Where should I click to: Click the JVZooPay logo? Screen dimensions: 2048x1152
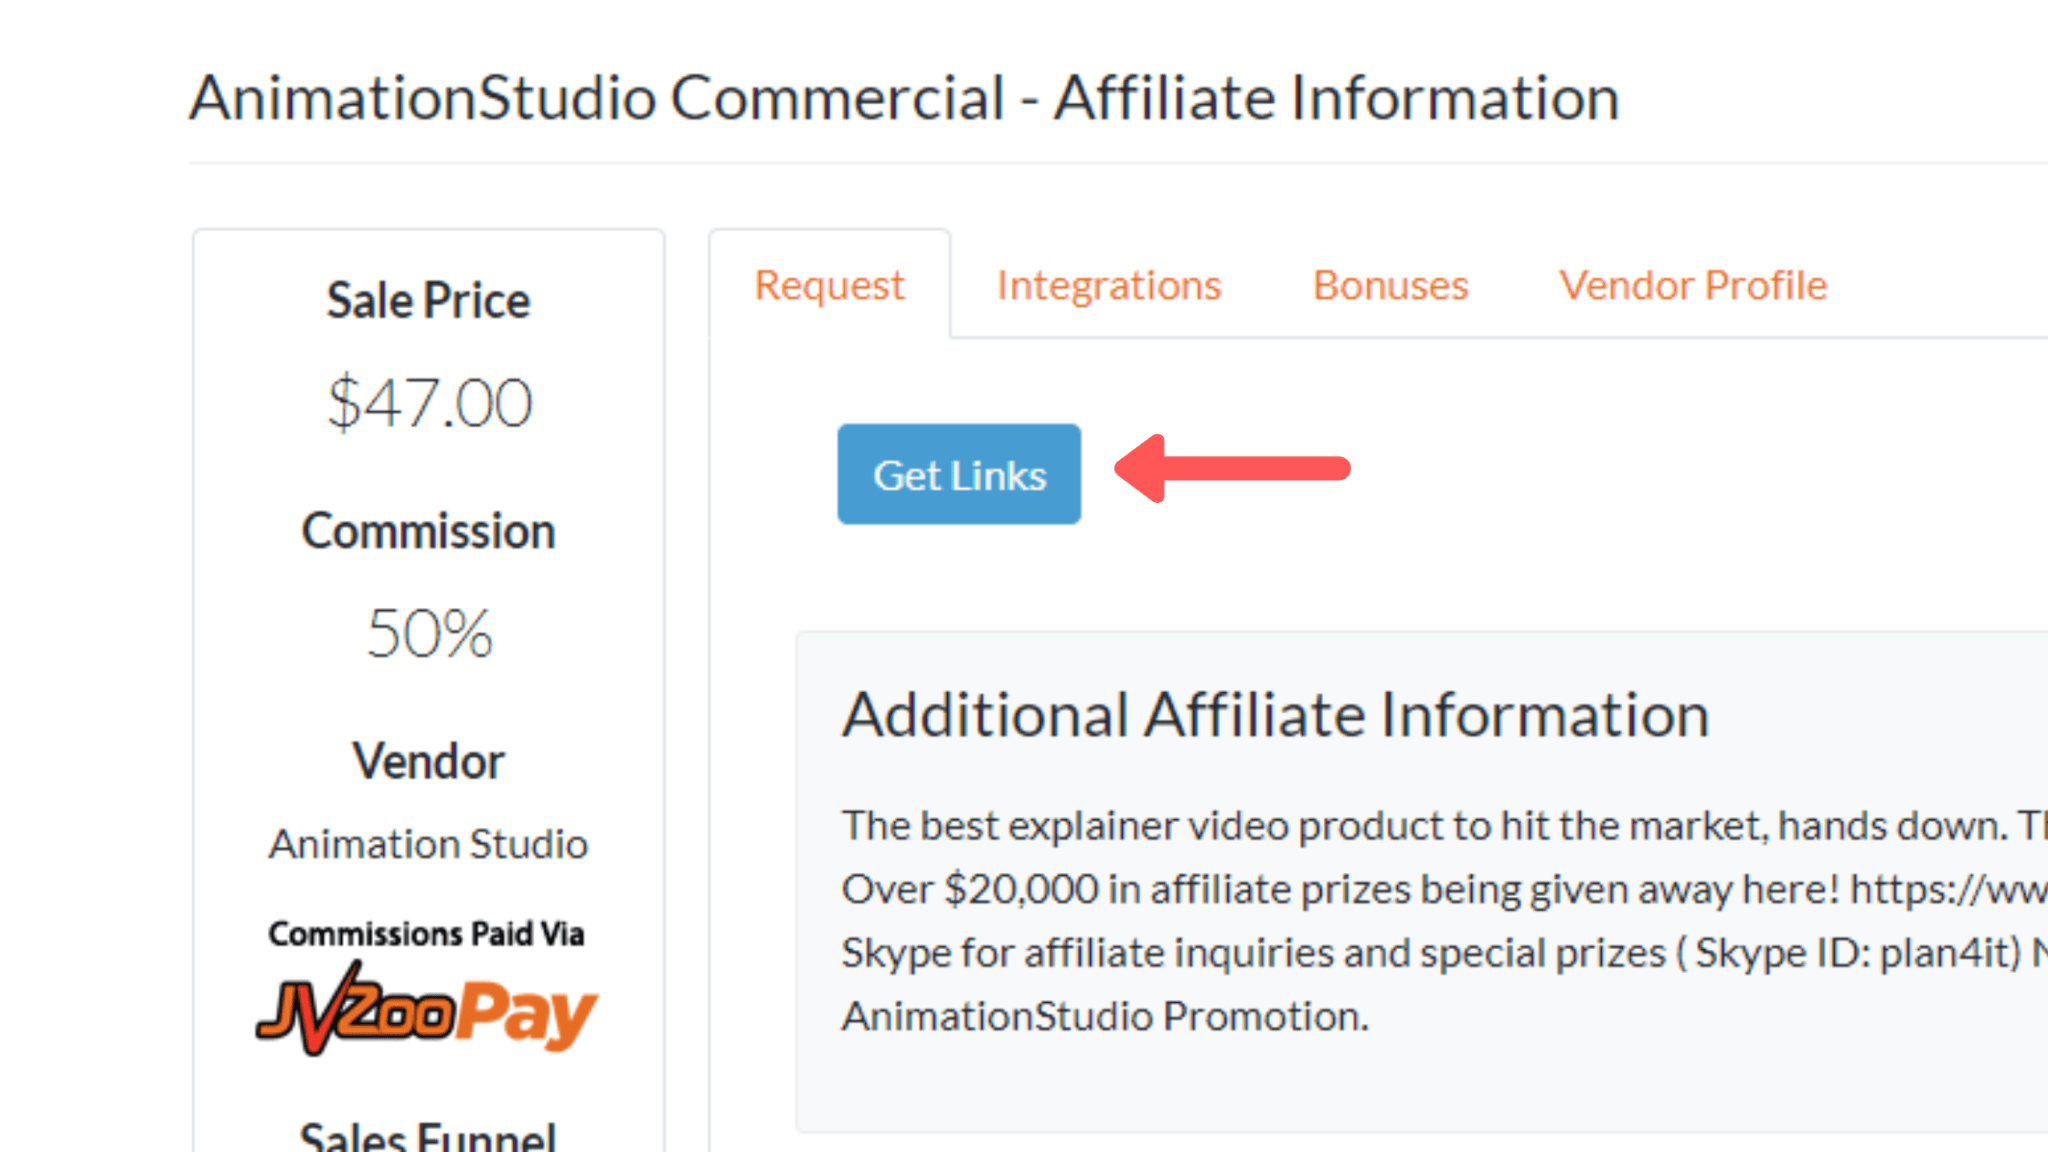point(427,1008)
